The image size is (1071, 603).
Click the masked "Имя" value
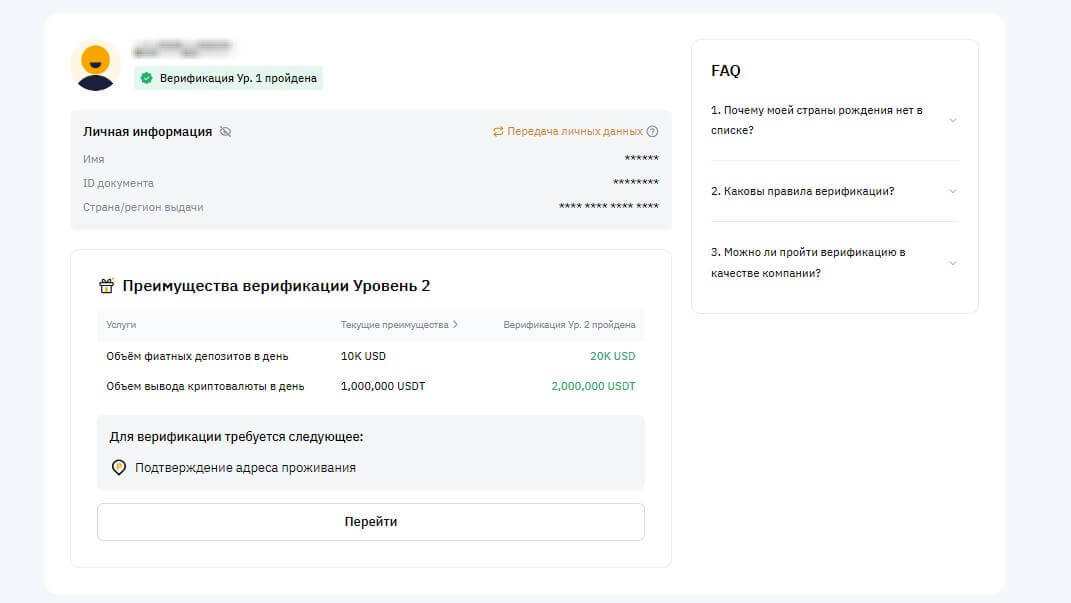click(641, 159)
